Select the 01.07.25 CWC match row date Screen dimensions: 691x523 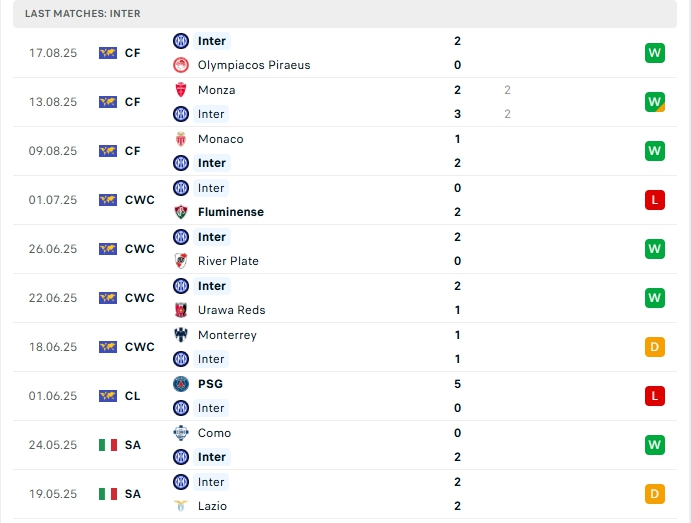click(x=53, y=200)
